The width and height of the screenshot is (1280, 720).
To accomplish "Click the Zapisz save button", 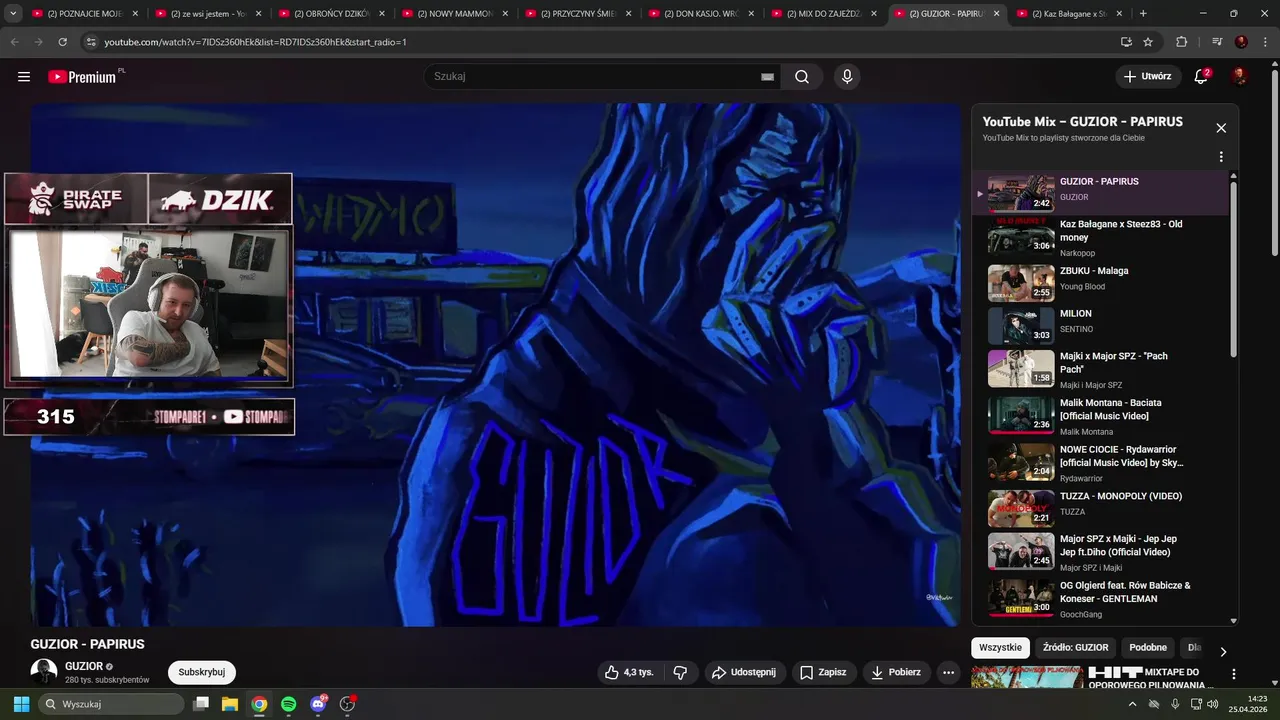I will click(823, 673).
